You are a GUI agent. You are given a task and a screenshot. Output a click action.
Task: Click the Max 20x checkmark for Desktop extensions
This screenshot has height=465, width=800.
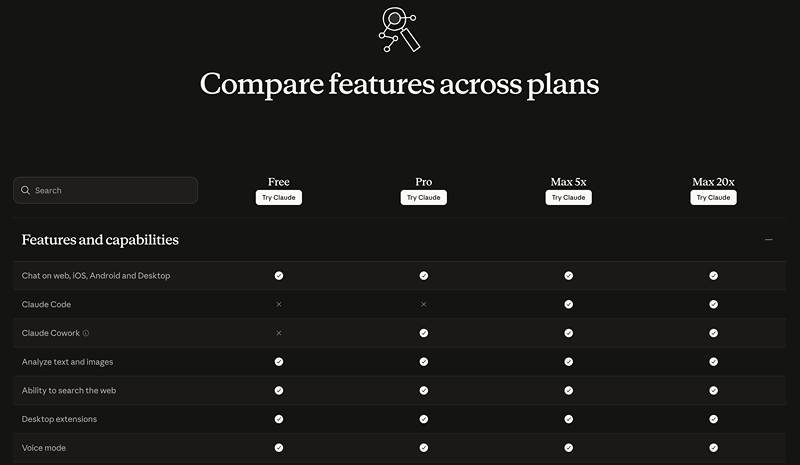coord(713,419)
